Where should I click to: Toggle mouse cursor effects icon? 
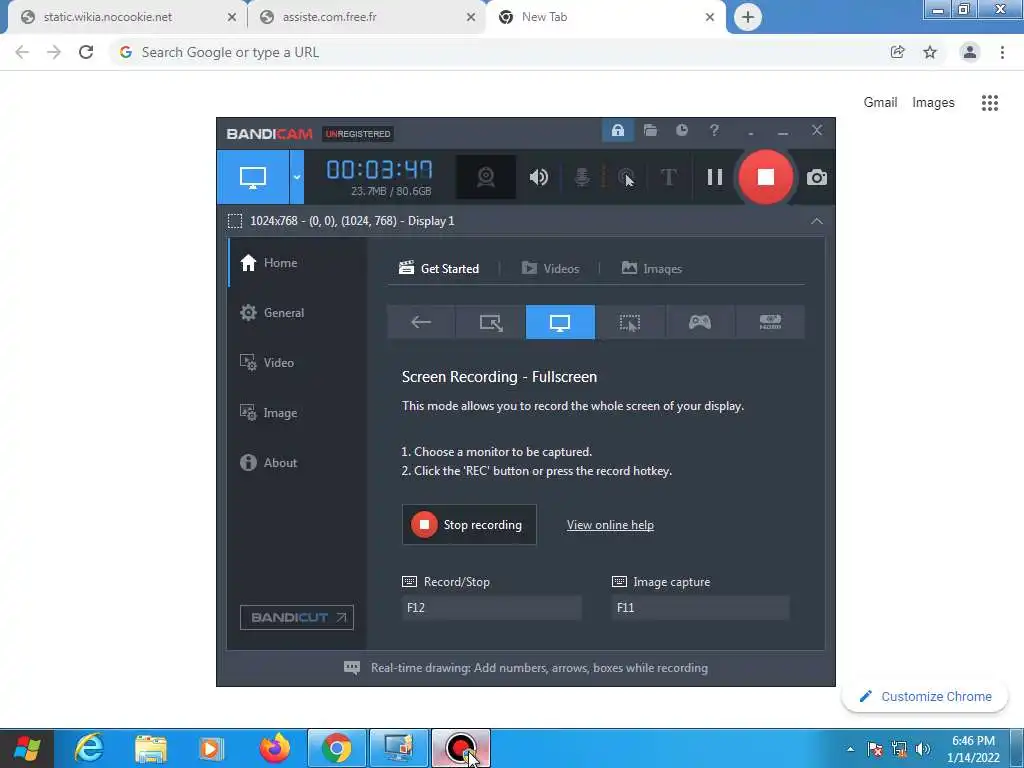click(626, 177)
